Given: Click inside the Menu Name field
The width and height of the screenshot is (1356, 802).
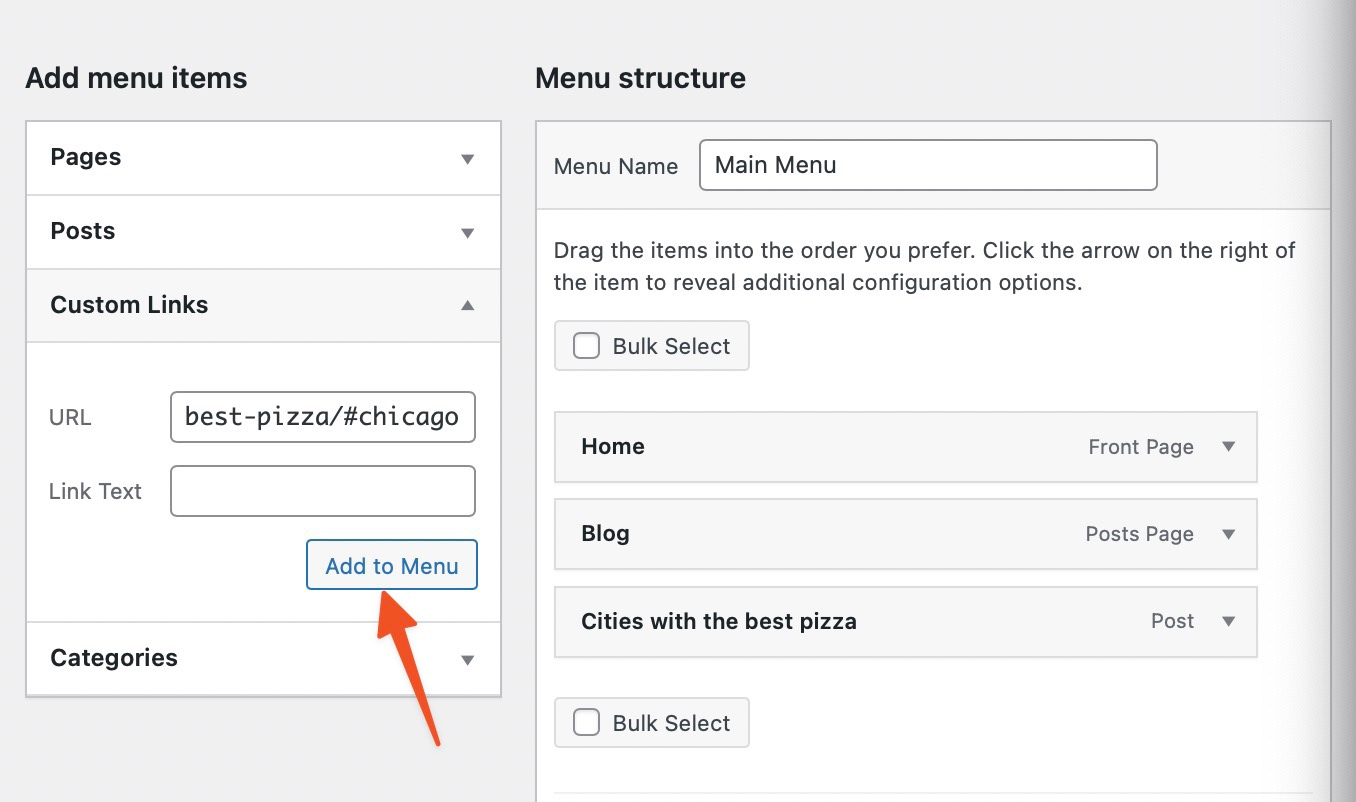Looking at the screenshot, I should (927, 164).
